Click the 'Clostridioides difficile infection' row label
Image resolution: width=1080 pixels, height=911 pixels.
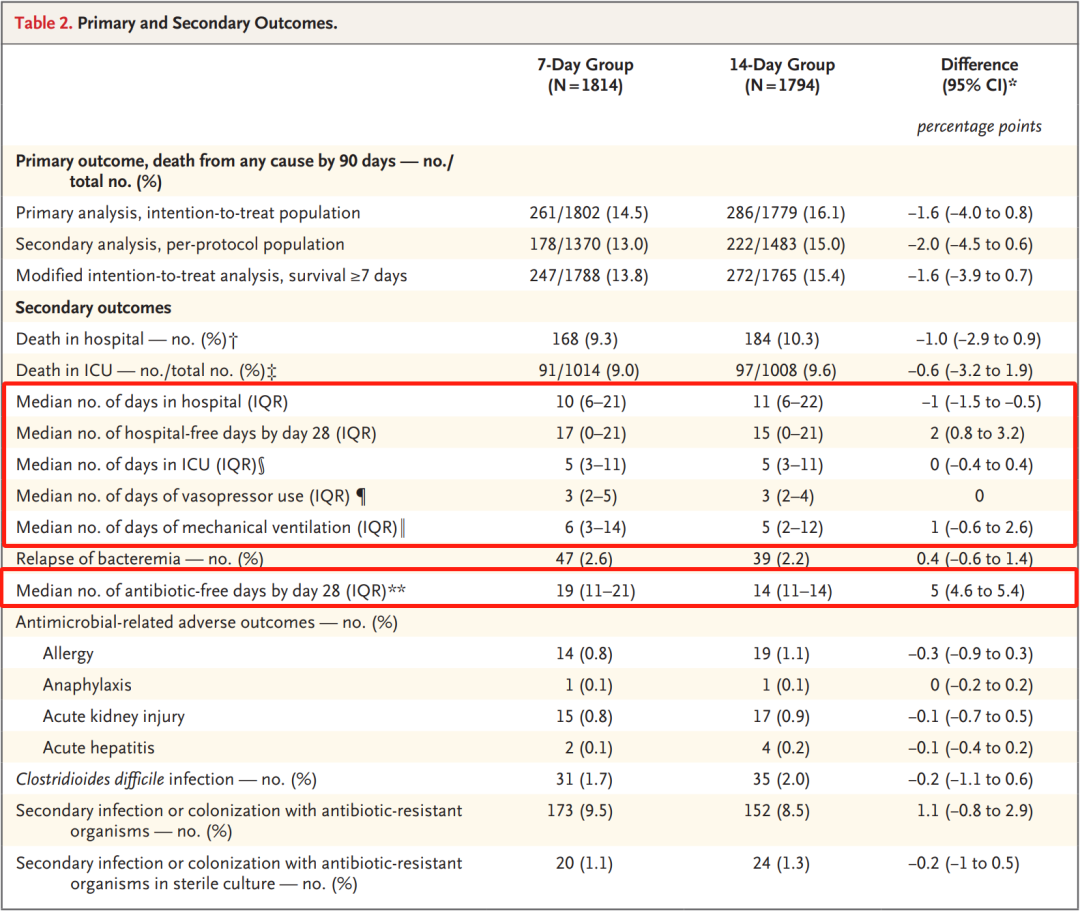point(166,779)
